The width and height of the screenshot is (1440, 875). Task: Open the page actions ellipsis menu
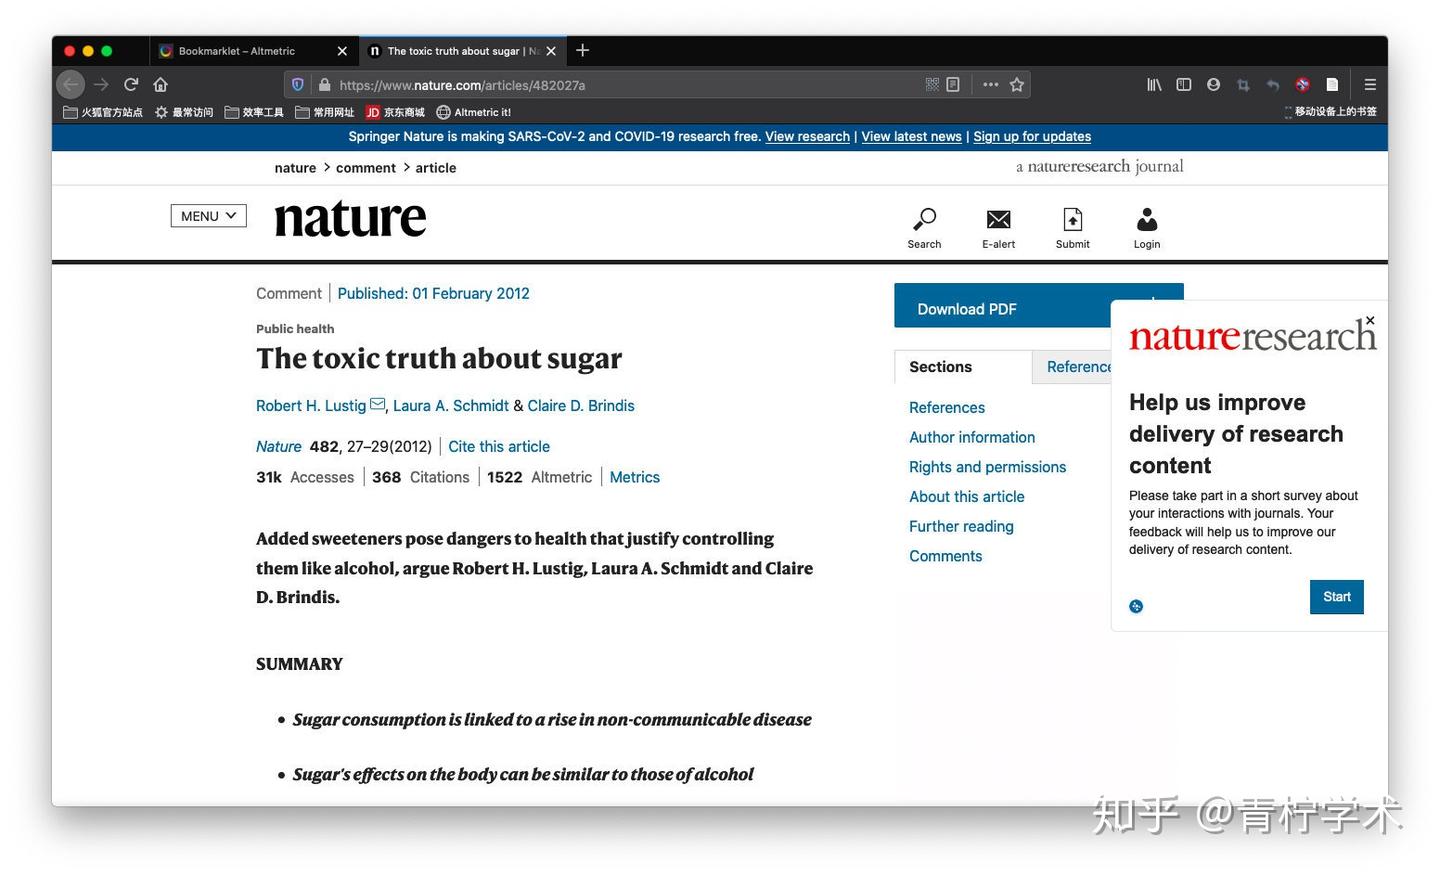tap(989, 84)
